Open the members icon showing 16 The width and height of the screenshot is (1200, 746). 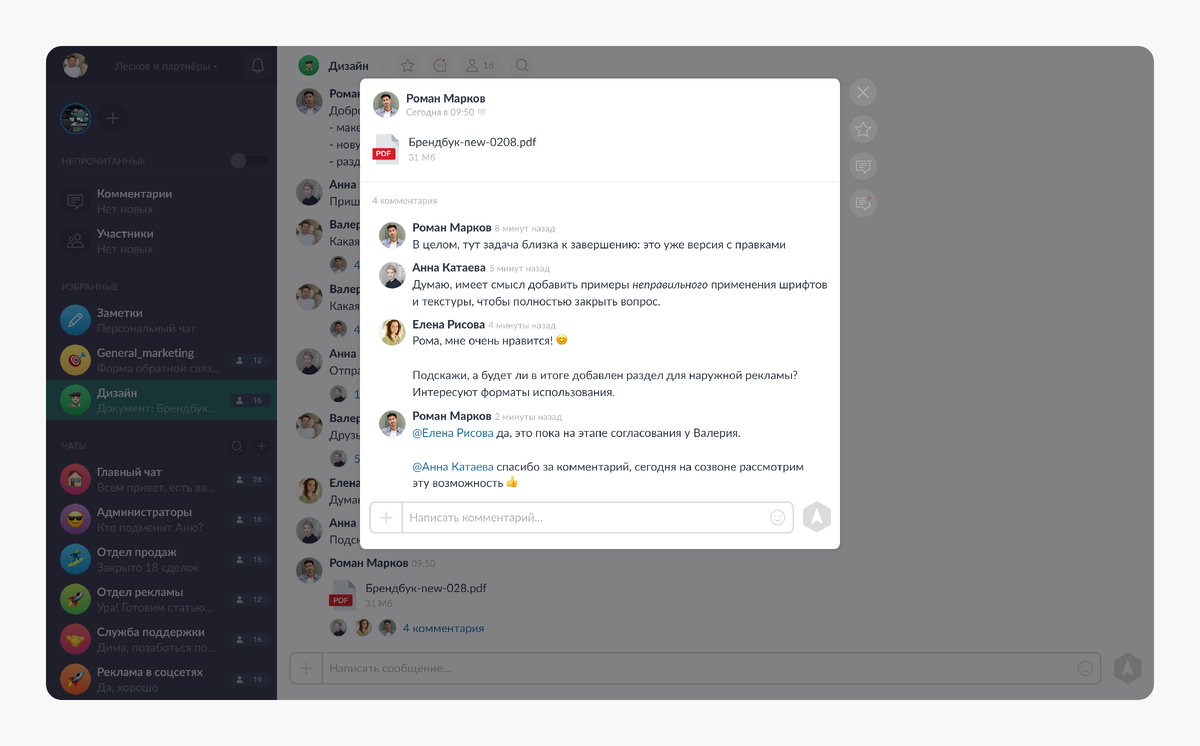(x=480, y=66)
